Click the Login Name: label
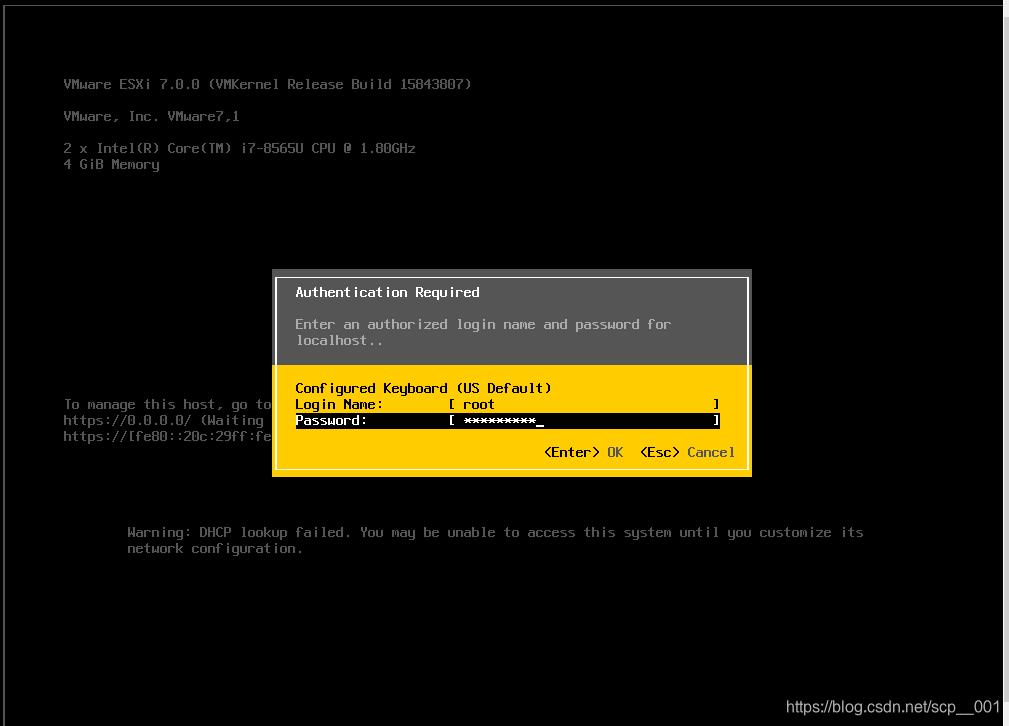This screenshot has width=1009, height=726. [x=339, y=404]
